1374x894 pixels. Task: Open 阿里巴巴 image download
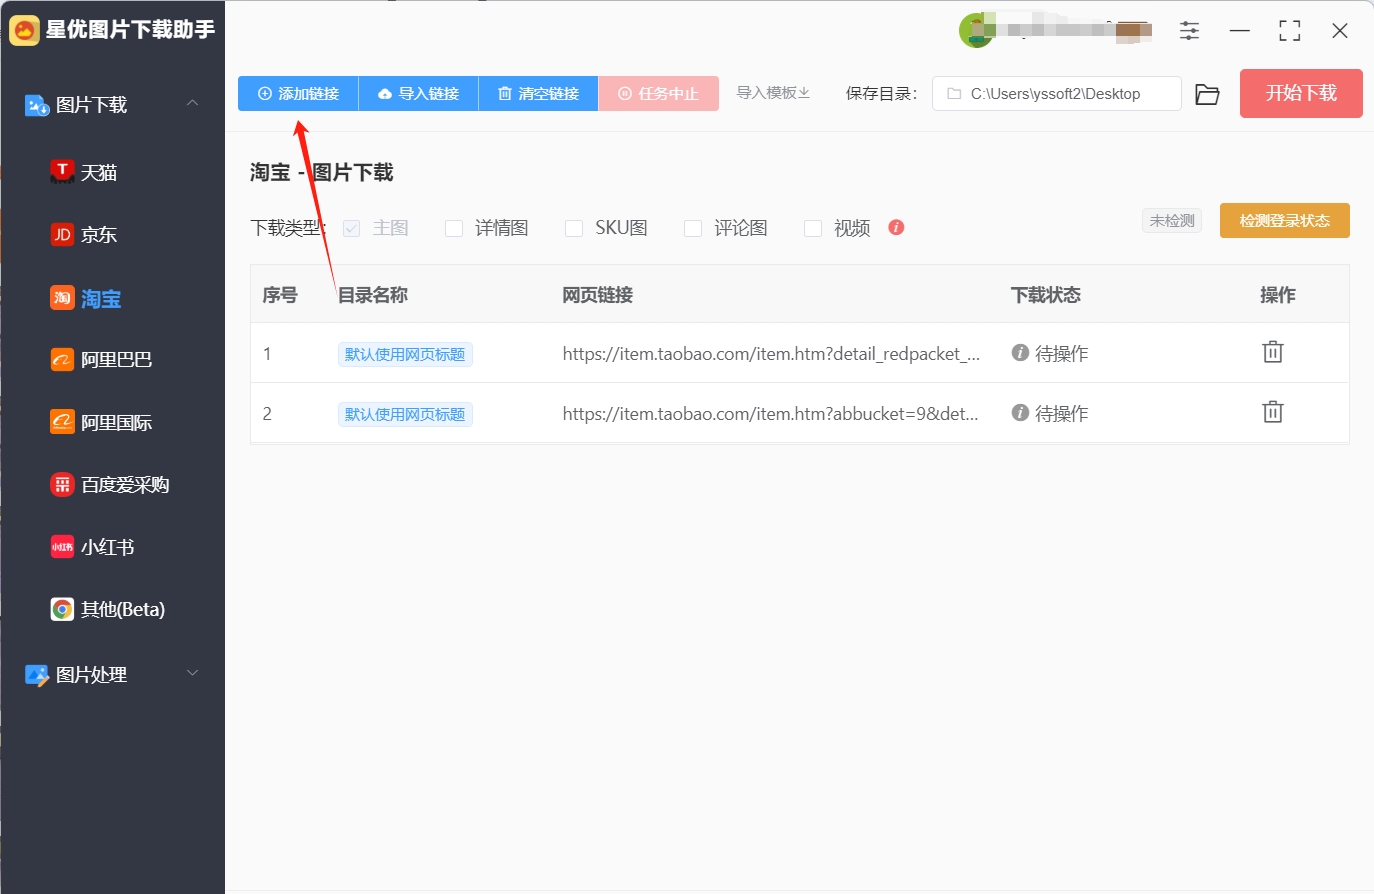[101, 359]
